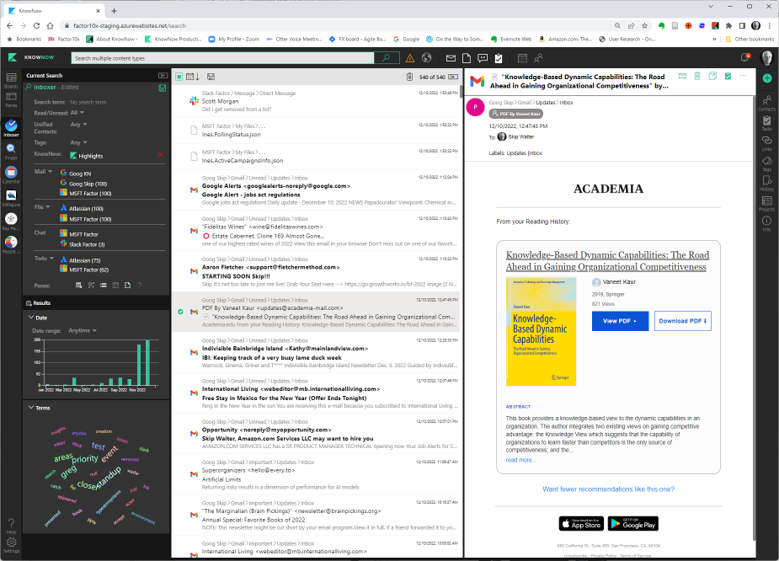This screenshot has height=561, width=779.
Task: Open the Date range 'Anytime' dropdown
Action: 81,329
